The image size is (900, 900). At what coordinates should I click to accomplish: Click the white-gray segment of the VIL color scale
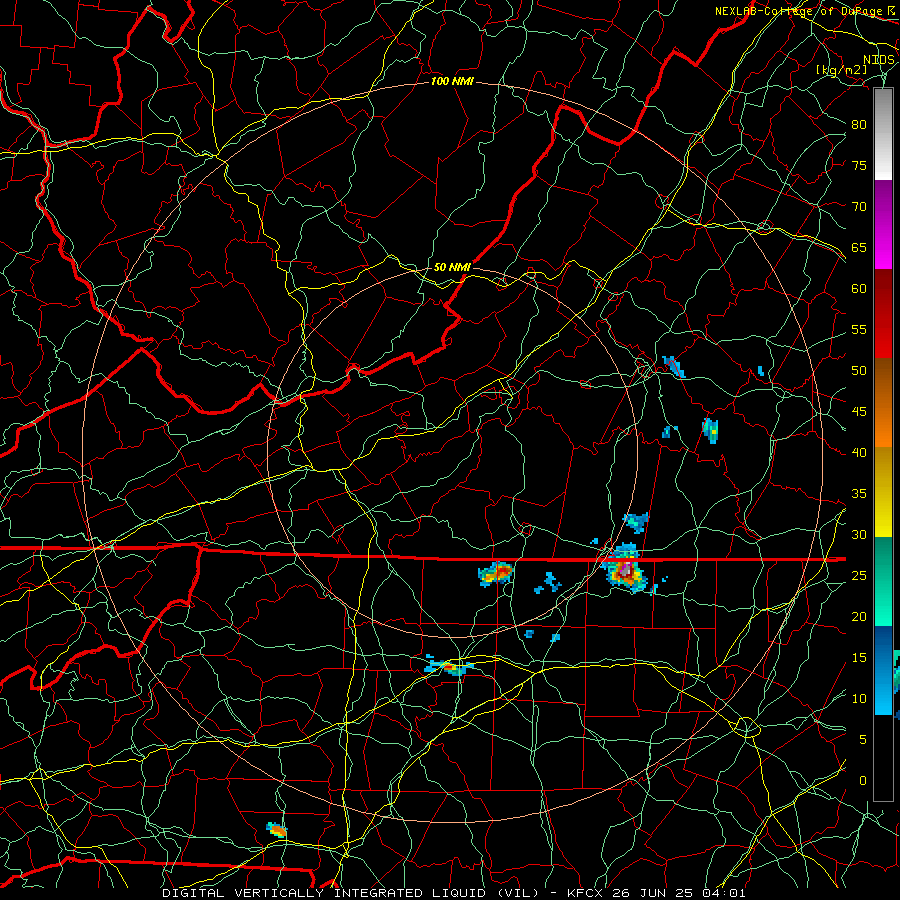pos(883,134)
